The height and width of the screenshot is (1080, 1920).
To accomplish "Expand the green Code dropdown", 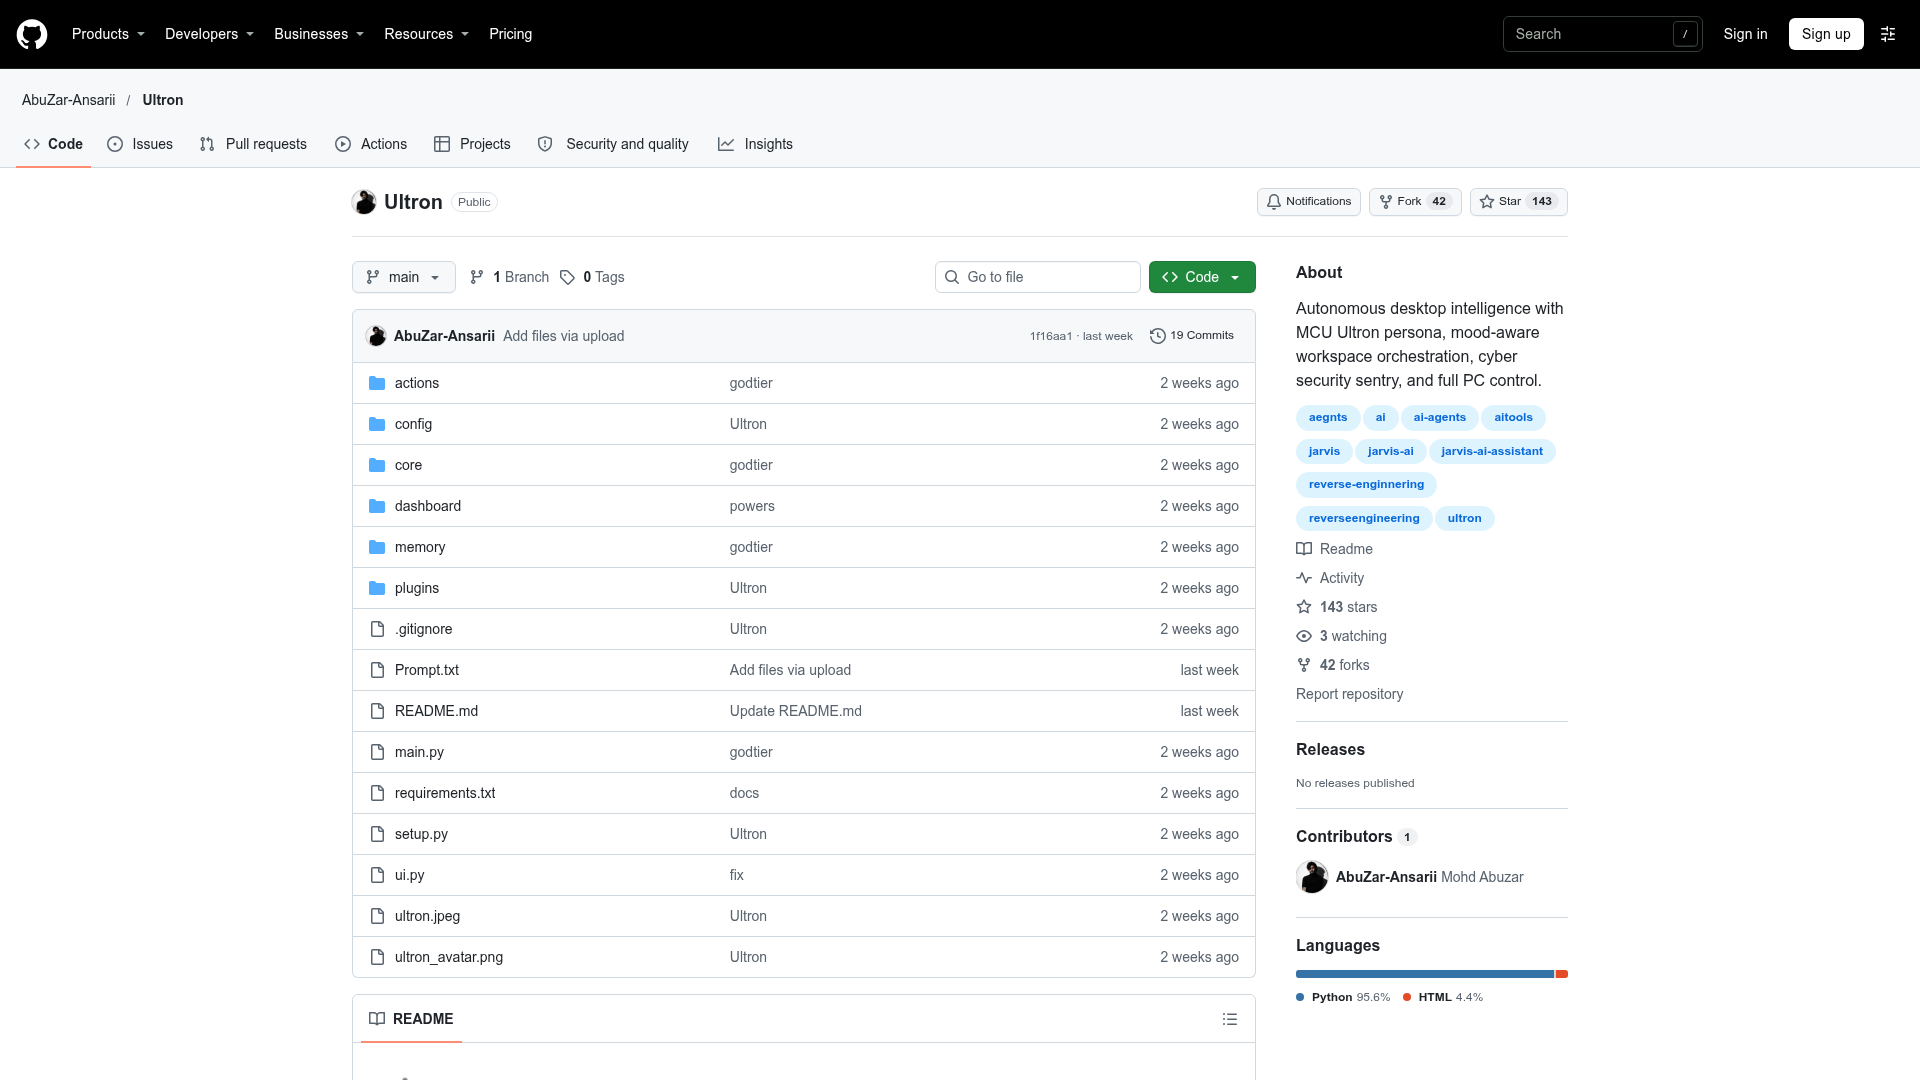I will pyautogui.click(x=1202, y=277).
